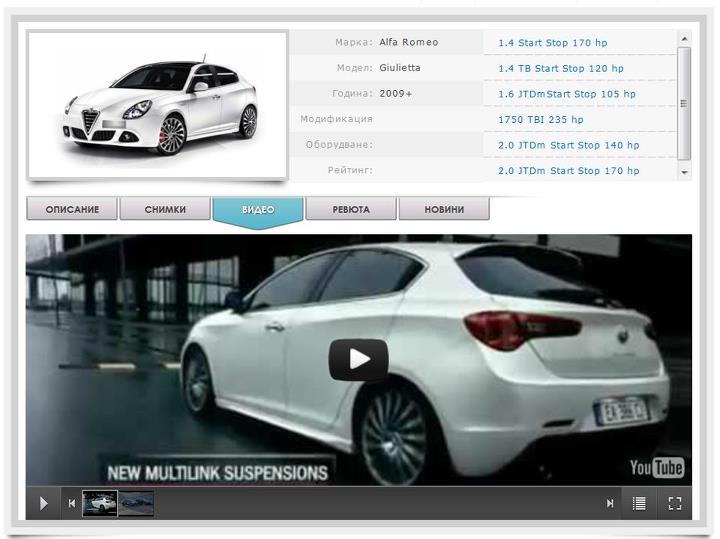
Task: Open modification 1.4 Start Stop 170 hp
Action: point(552,43)
